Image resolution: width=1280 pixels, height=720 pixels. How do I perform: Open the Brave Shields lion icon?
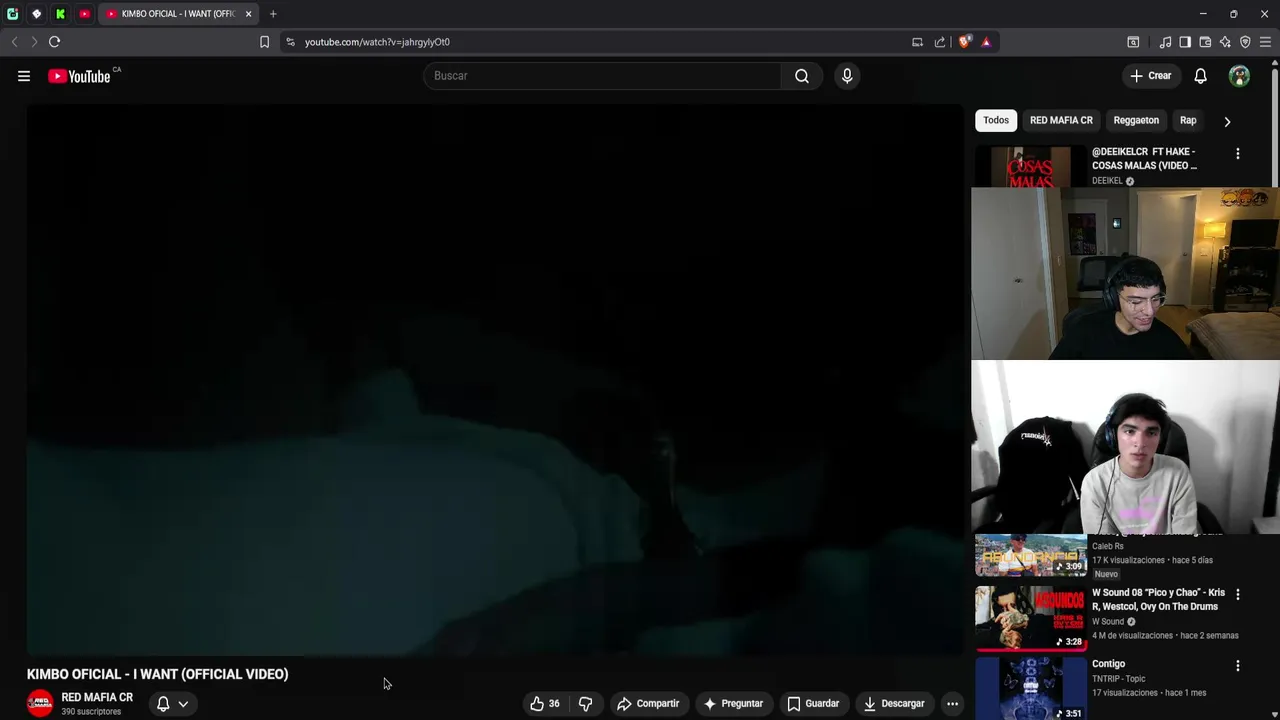[x=964, y=42]
